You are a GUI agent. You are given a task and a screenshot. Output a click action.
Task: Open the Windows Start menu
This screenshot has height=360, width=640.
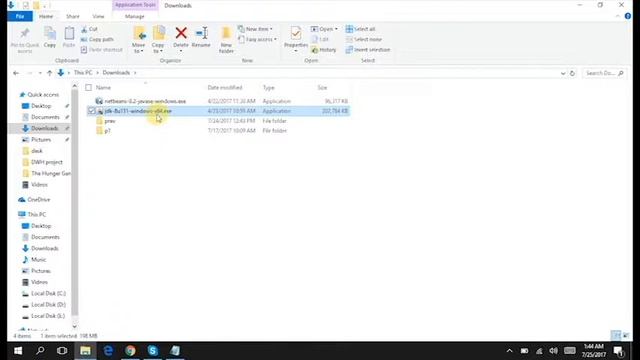coord(18,351)
